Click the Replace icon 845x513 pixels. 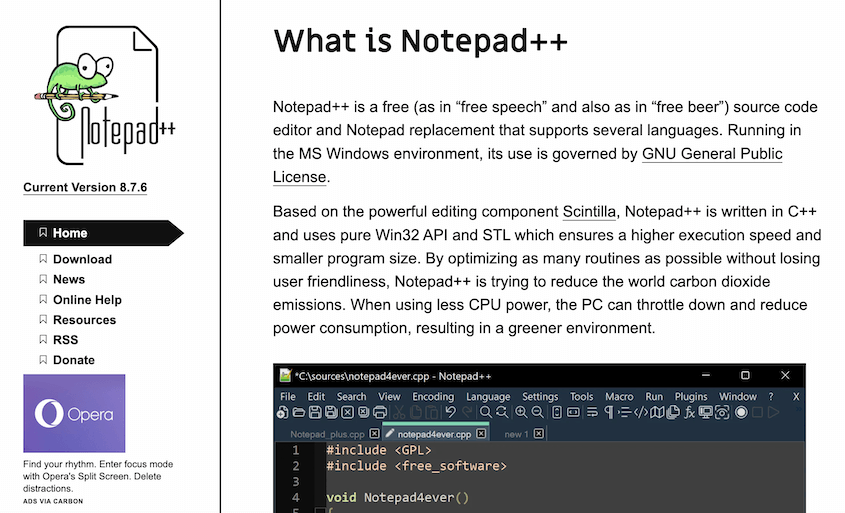pyautogui.click(x=502, y=413)
